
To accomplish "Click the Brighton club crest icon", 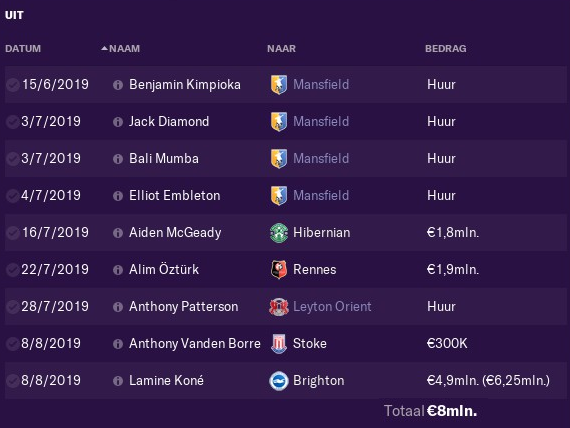I will click(x=279, y=381).
